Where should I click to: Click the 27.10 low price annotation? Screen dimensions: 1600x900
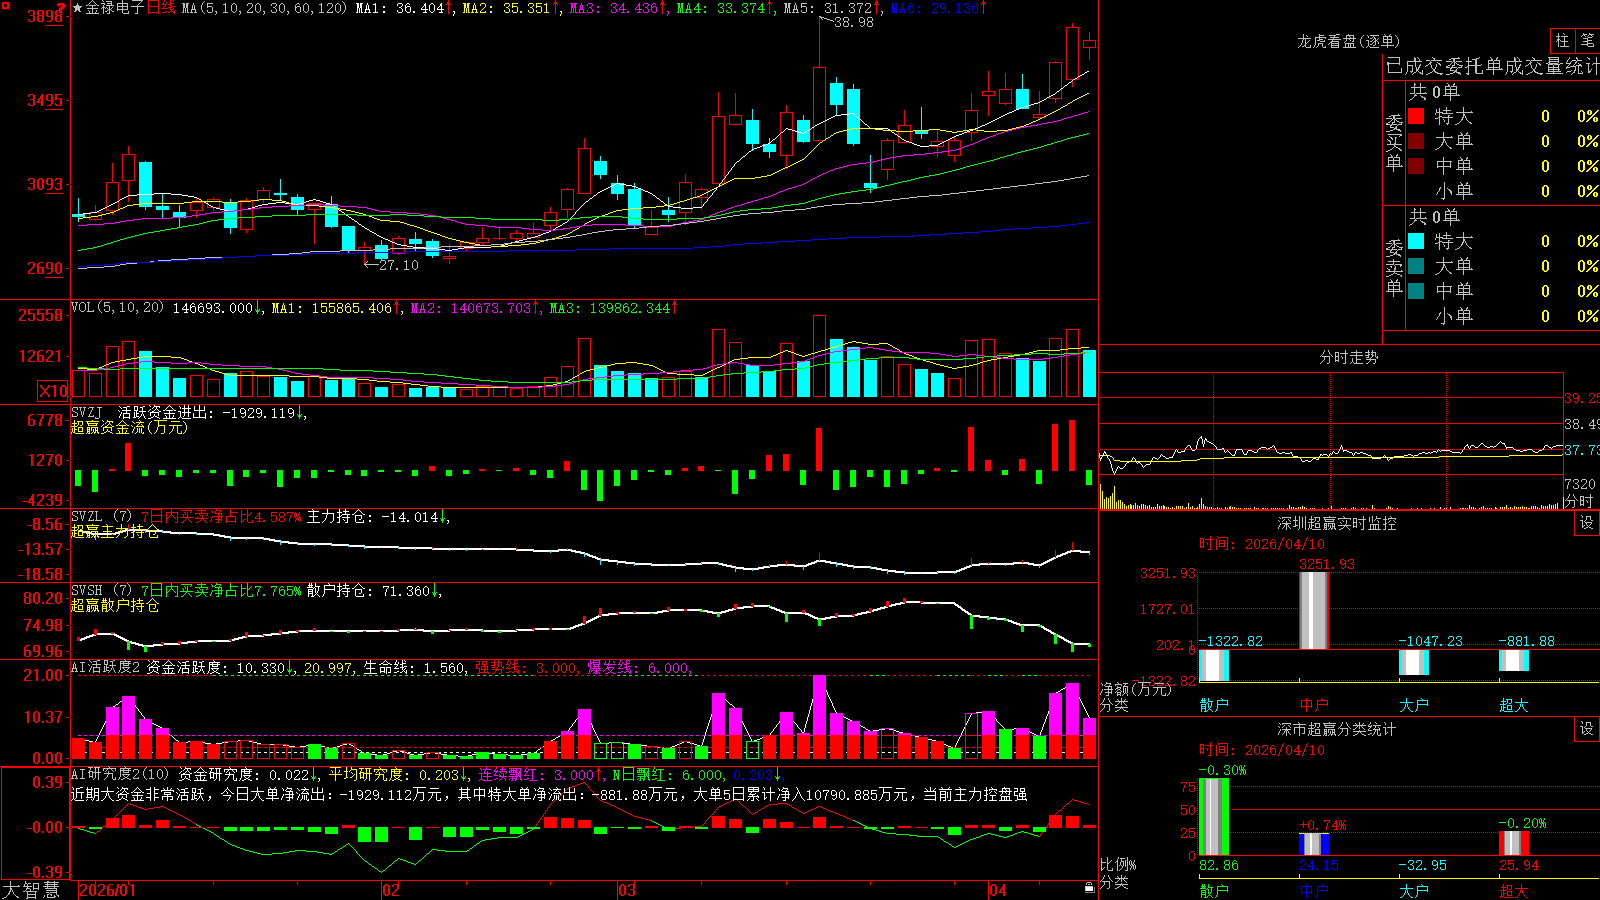[x=398, y=265]
